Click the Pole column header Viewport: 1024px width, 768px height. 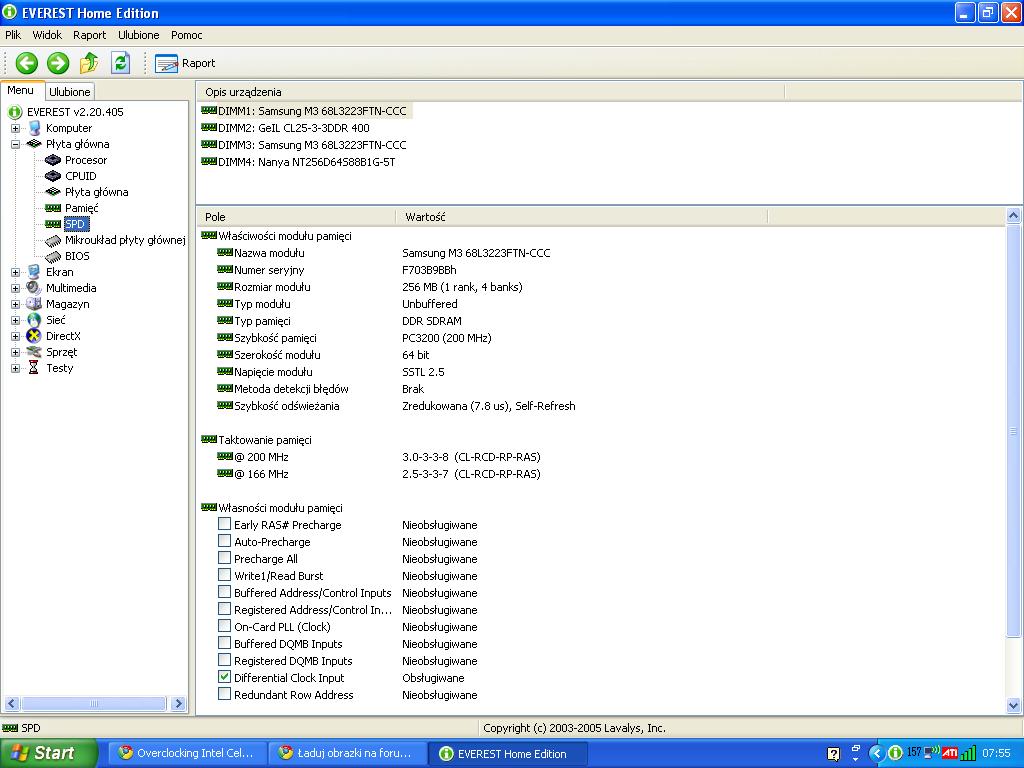296,217
